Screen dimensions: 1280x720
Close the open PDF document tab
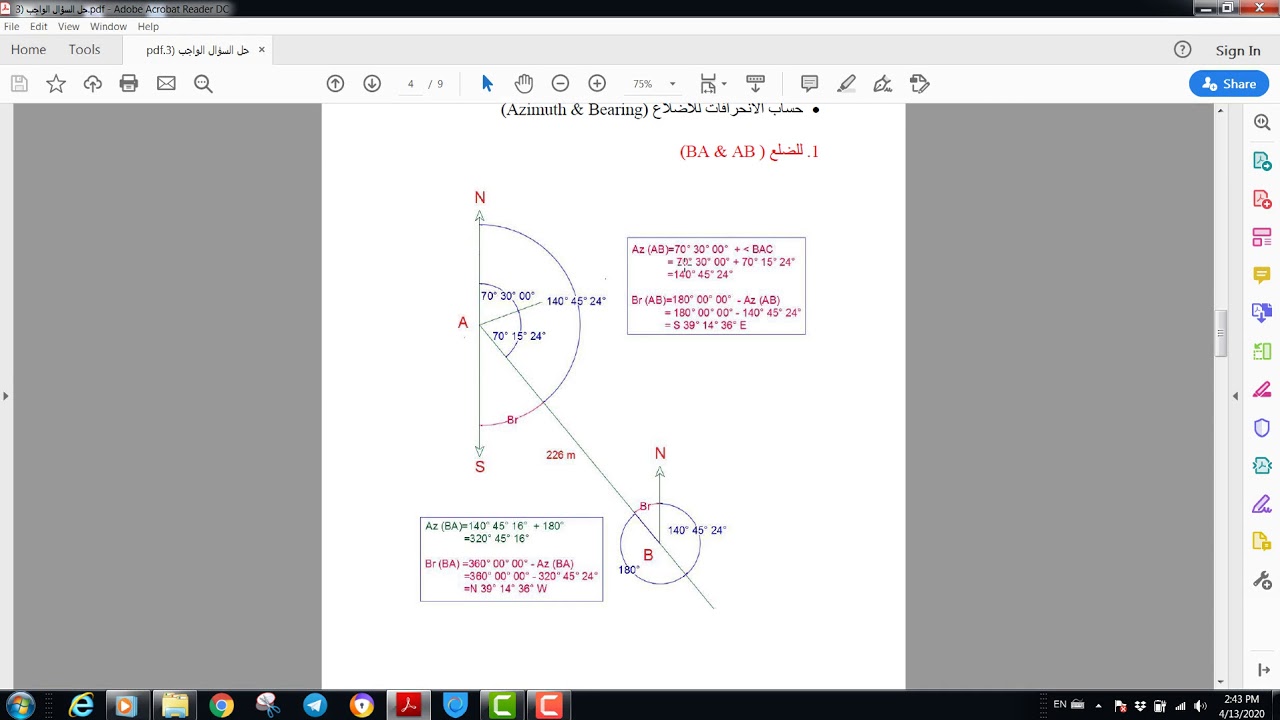pos(262,50)
